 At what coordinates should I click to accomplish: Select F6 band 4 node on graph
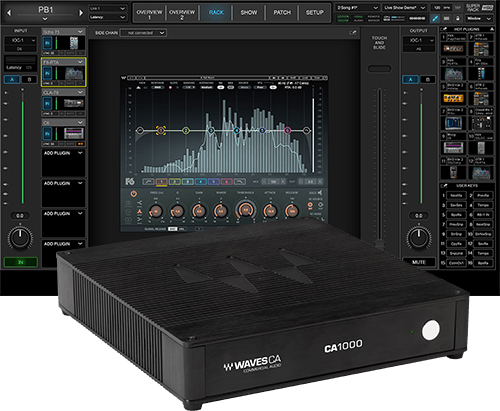(x=237, y=130)
